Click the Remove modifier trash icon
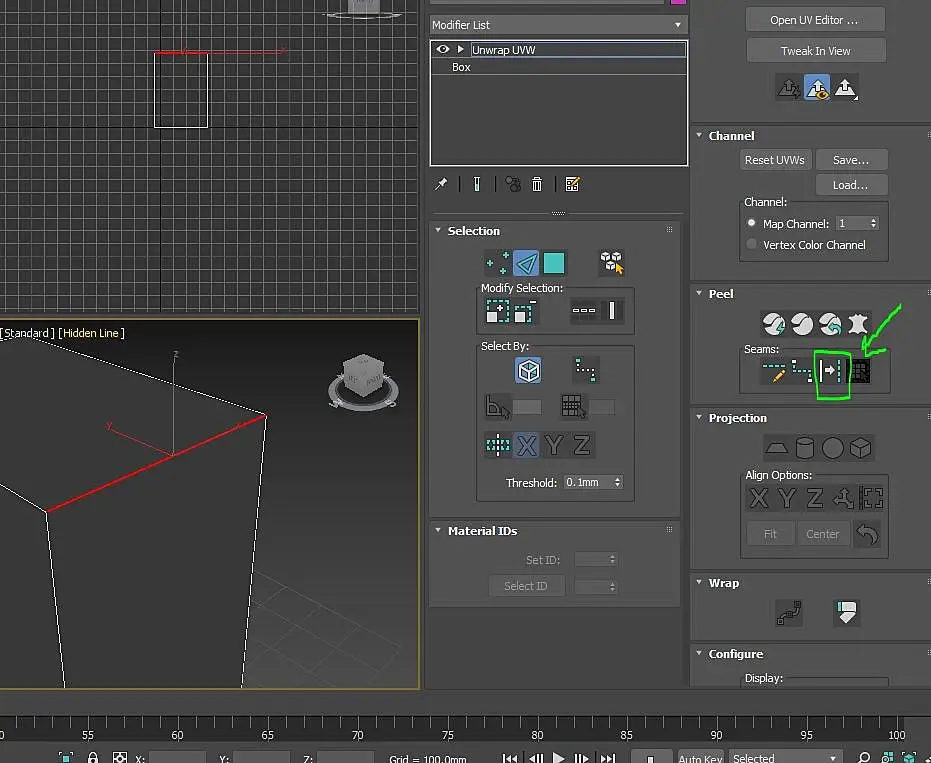The height and width of the screenshot is (763, 931). [x=537, y=185]
